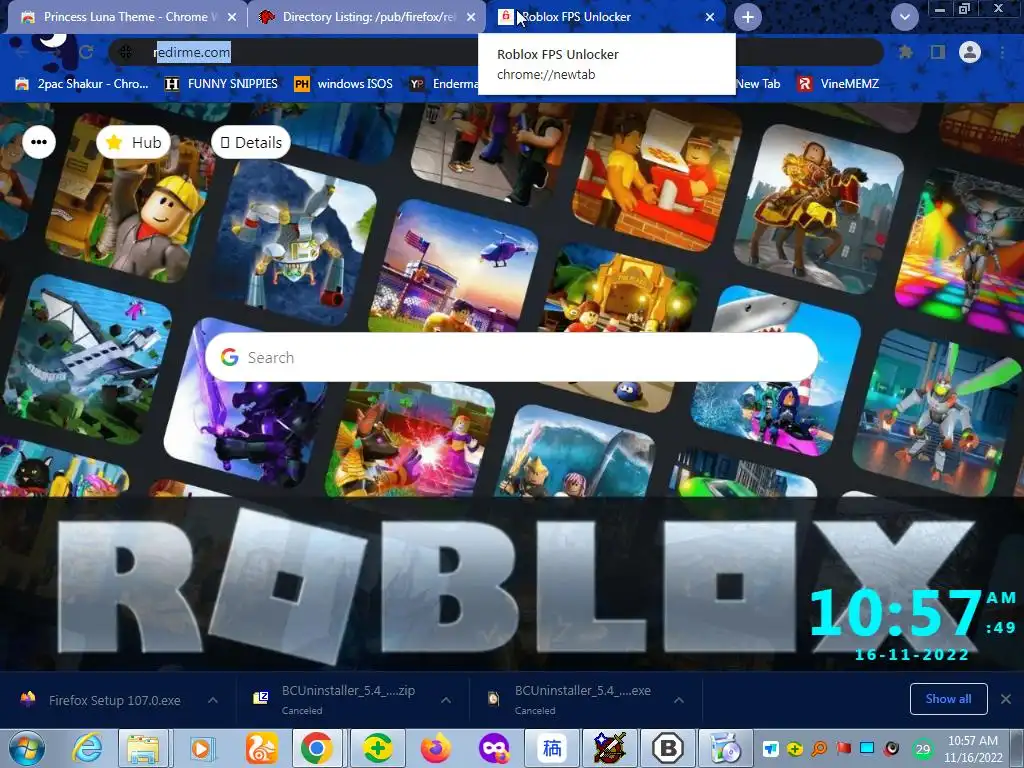The image size is (1024, 768).
Task: Open the Windows Start menu orb
Action: tap(27, 748)
